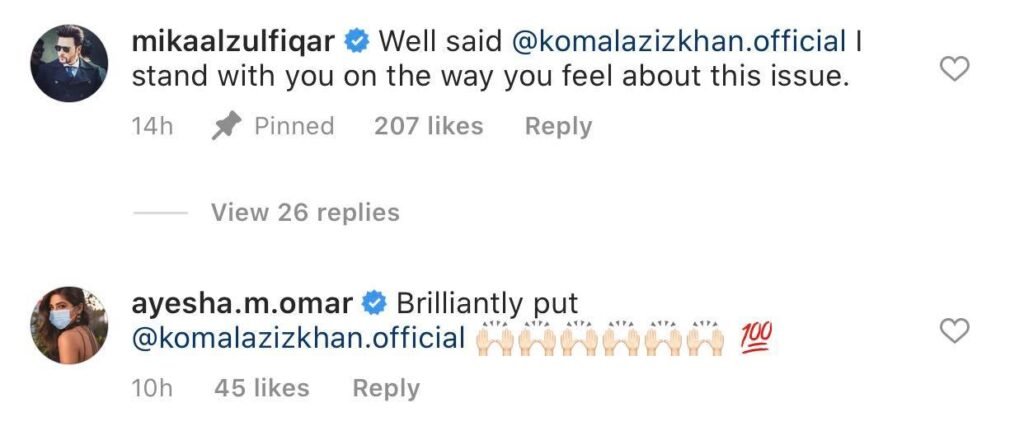The image size is (1024, 445).
Task: Click the 14h timestamp
Action: click(153, 126)
